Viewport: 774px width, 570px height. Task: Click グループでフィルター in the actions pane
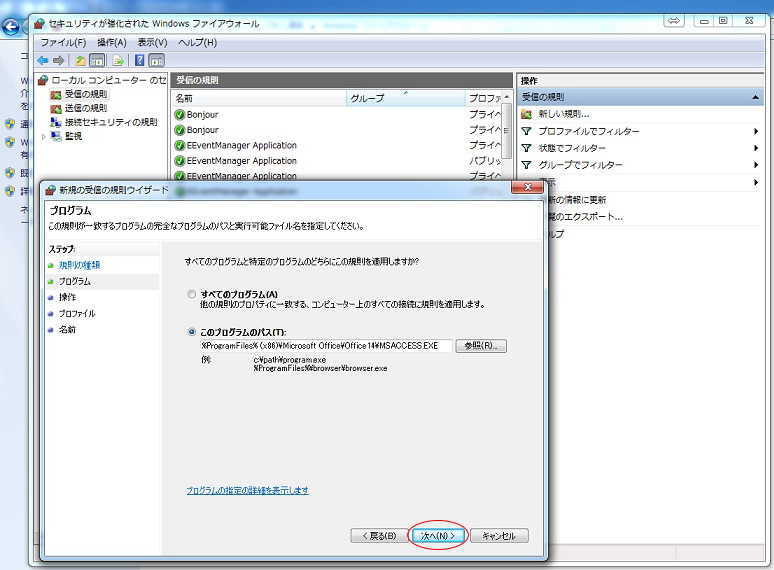(x=580, y=165)
